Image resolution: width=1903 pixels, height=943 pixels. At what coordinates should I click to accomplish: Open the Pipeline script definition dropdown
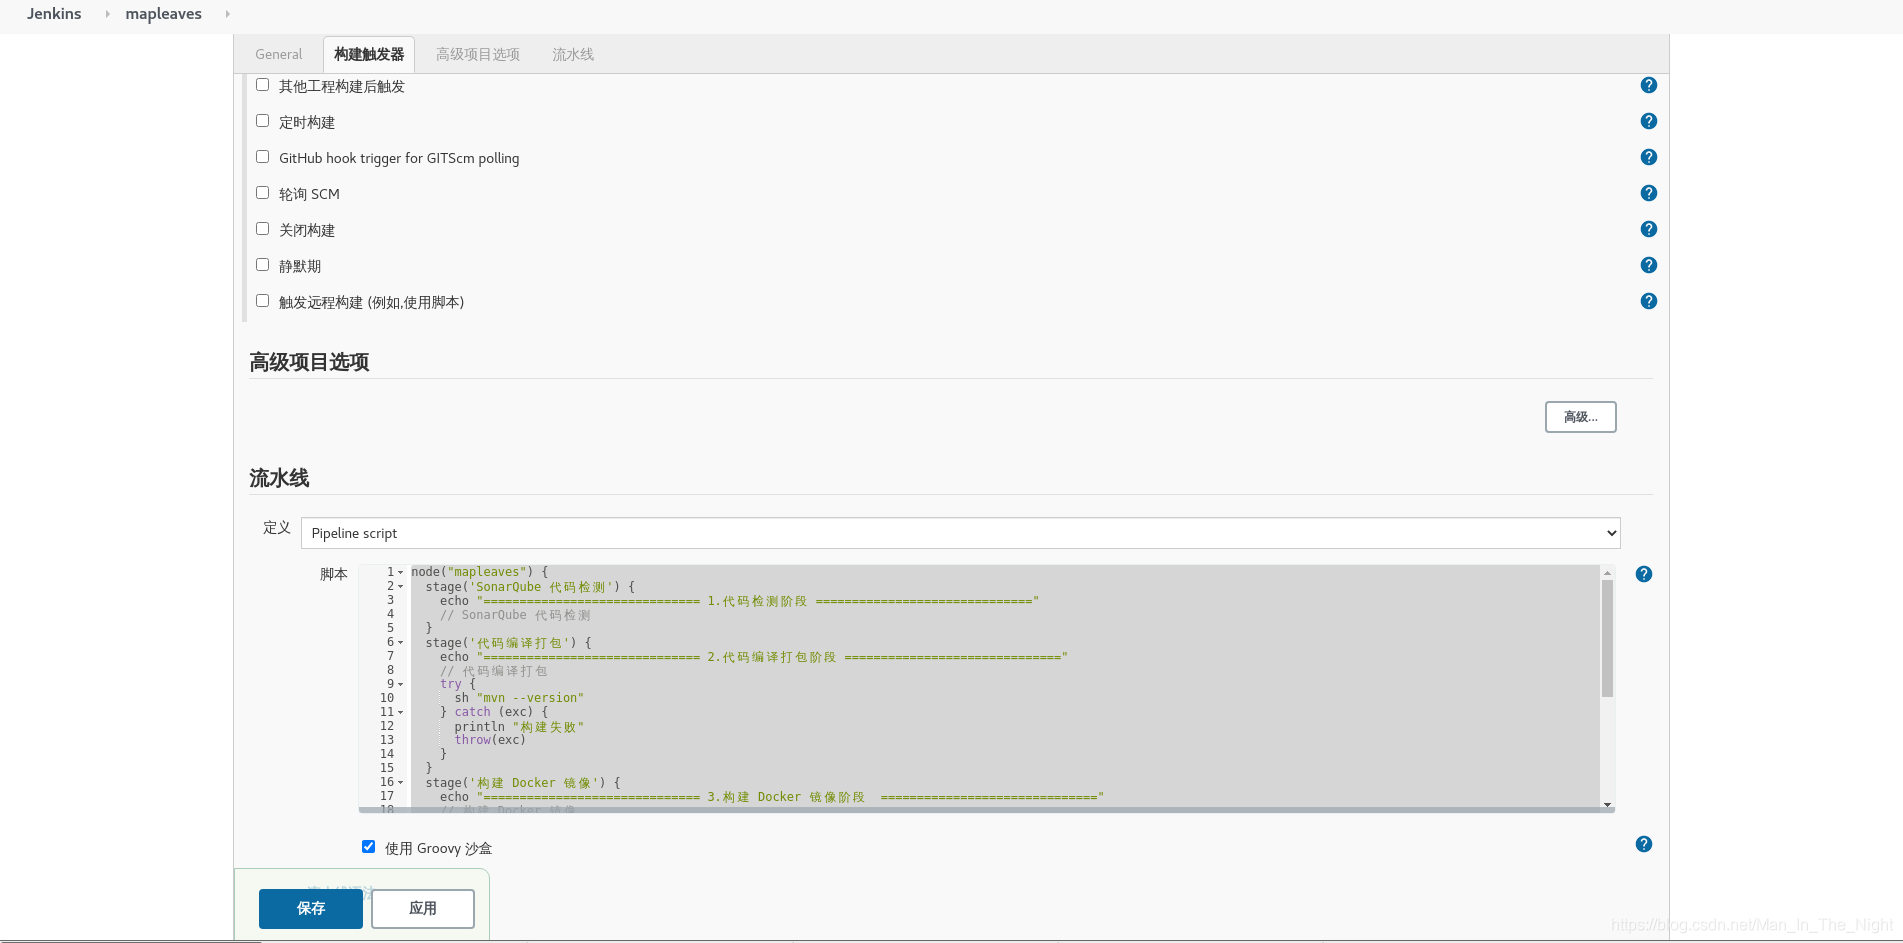960,533
